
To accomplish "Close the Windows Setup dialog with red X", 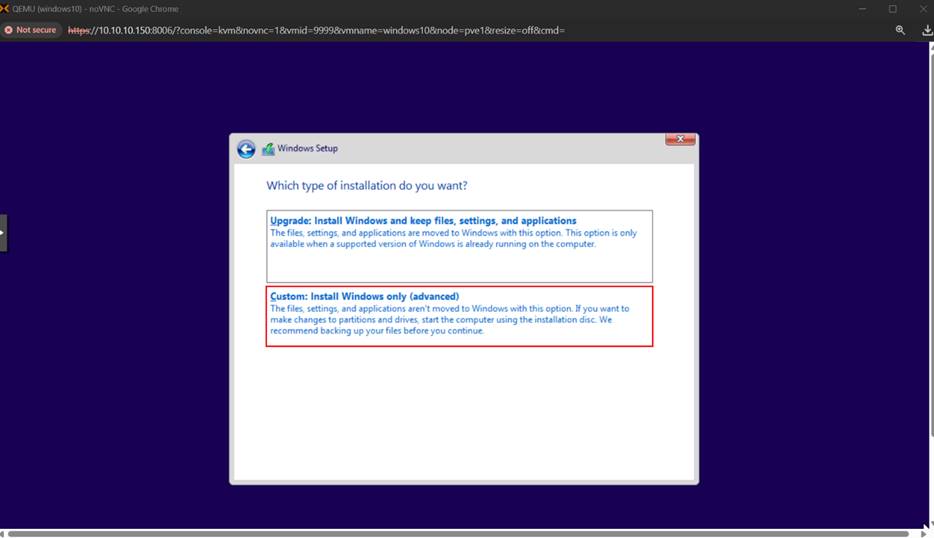I will click(680, 139).
